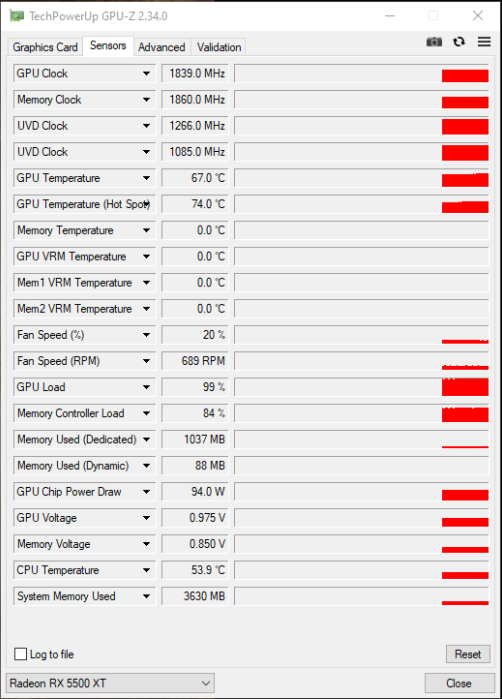This screenshot has width=502, height=699.
Task: Click the GPU Chip Power Draw value field
Action: [195, 492]
